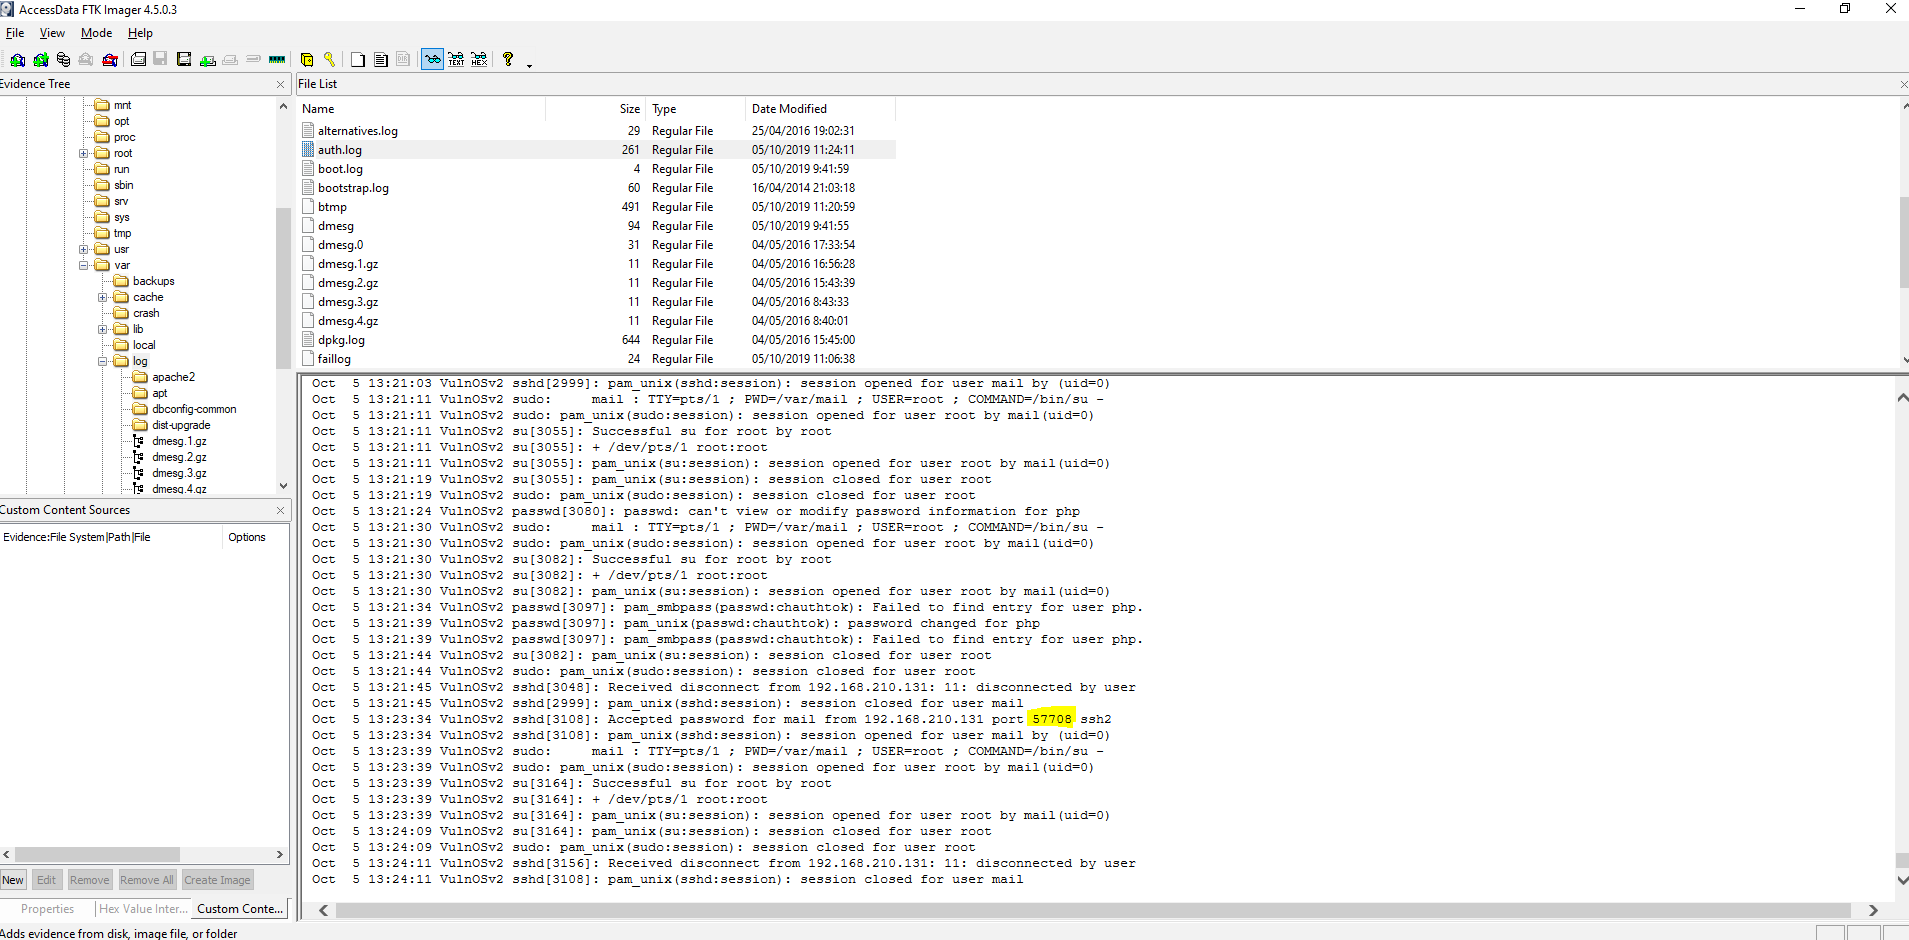
Task: Click the Obtain Protected Files safe icon
Action: 307,60
